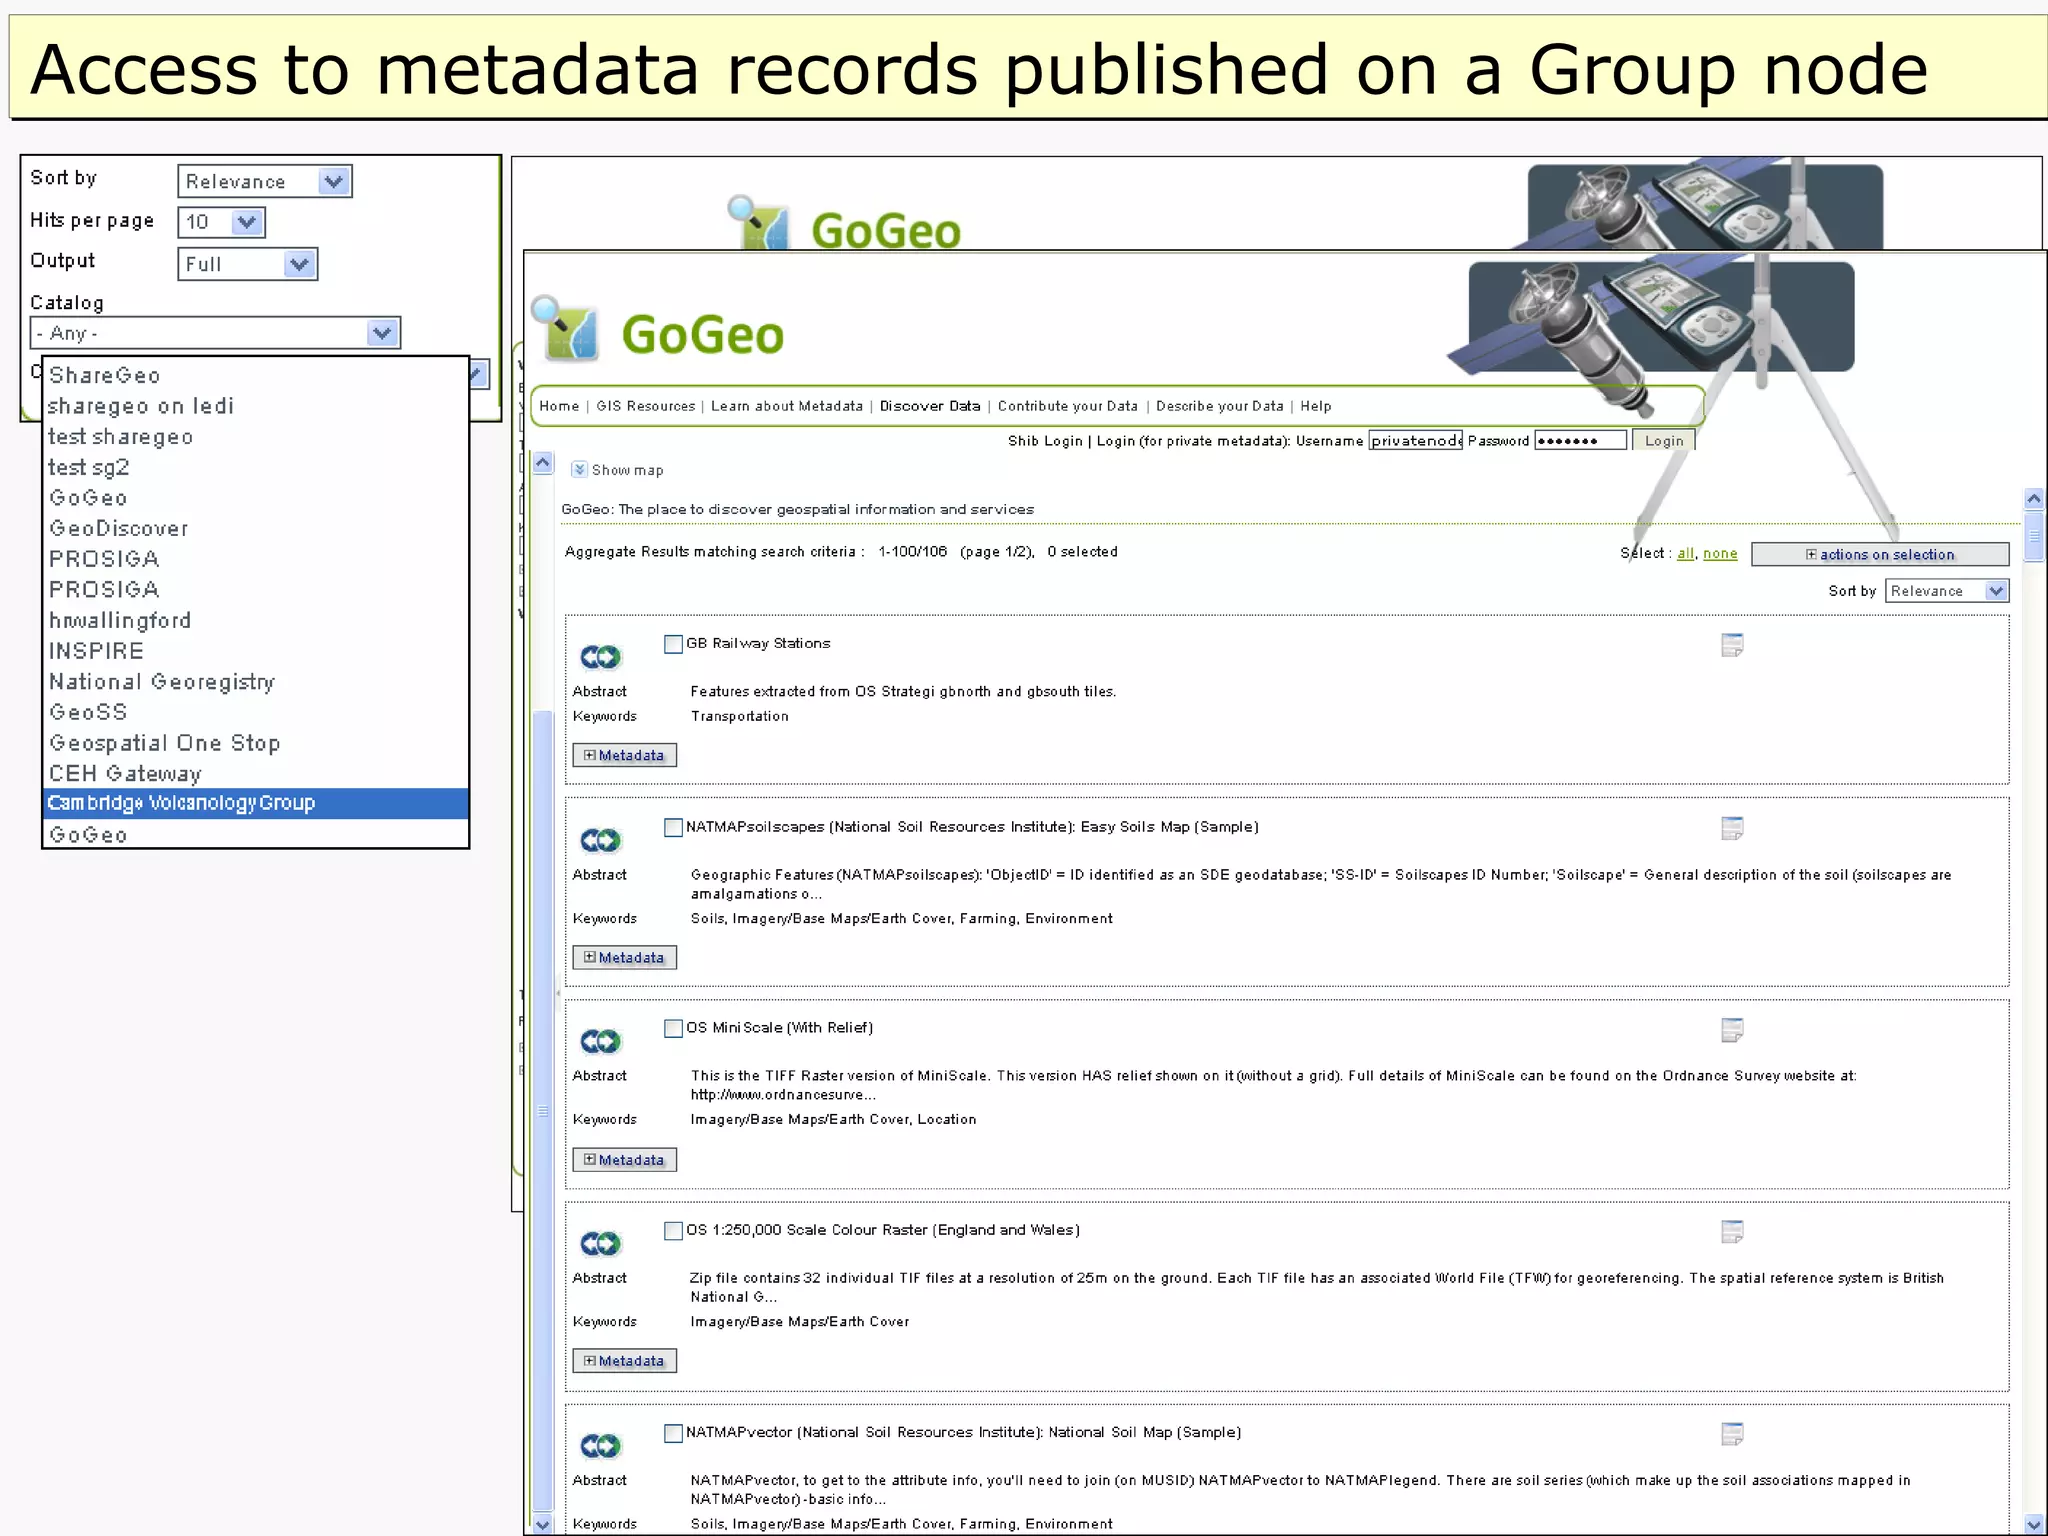This screenshot has height=1536, width=2048.
Task: Open the Help menu item
Action: tap(1315, 406)
